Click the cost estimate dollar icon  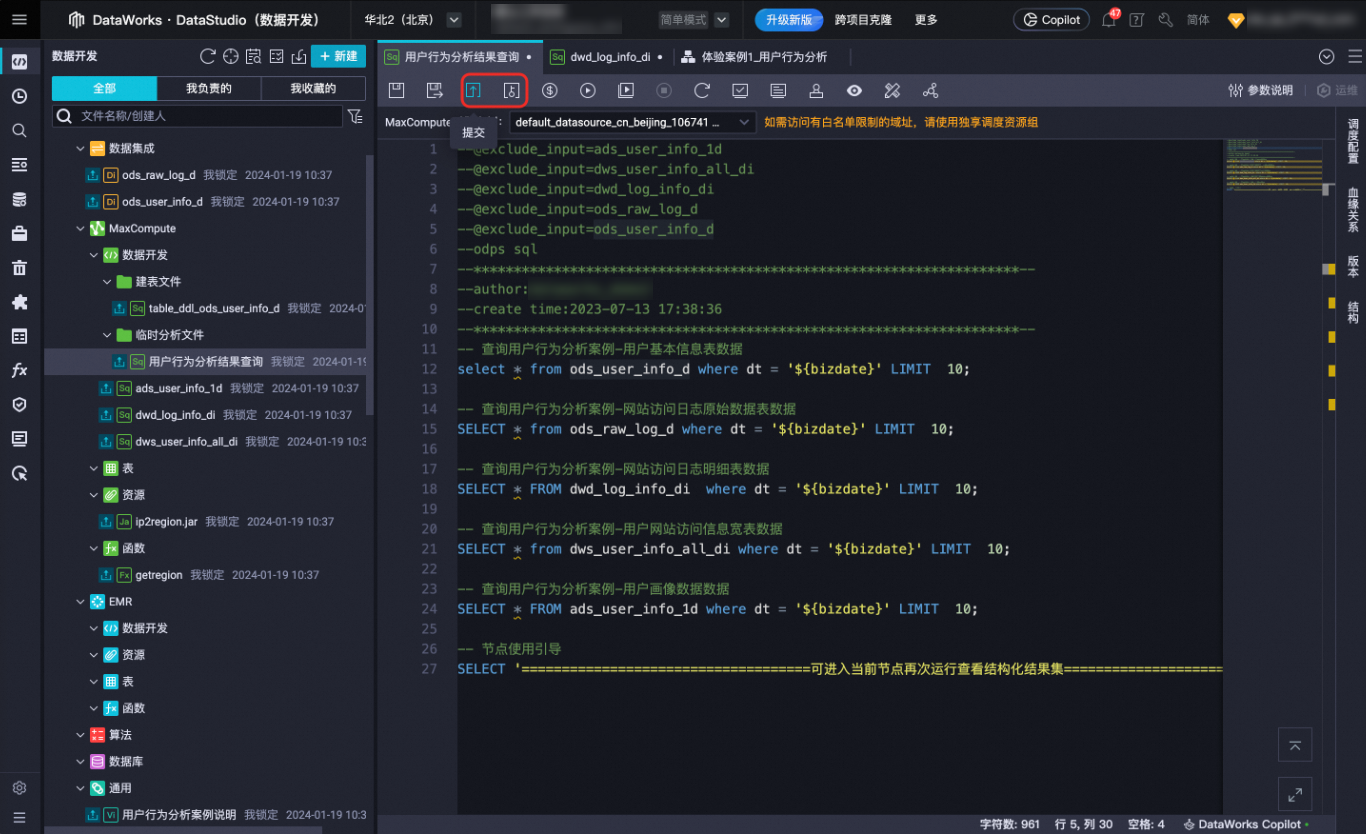point(550,90)
